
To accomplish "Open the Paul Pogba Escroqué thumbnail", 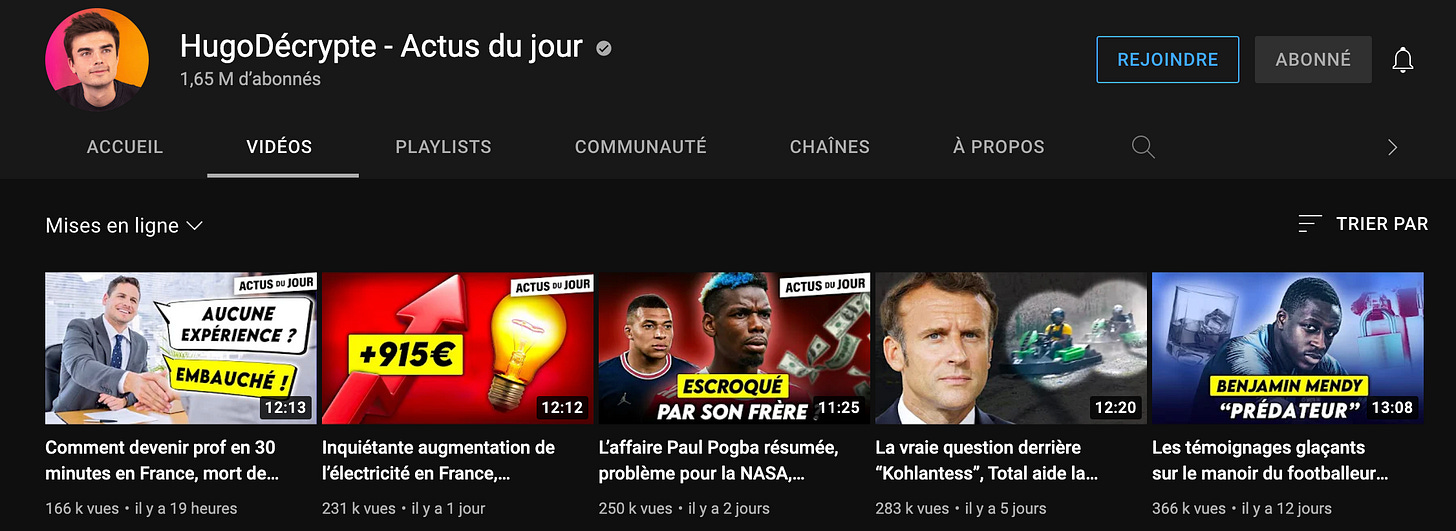I will pos(734,348).
